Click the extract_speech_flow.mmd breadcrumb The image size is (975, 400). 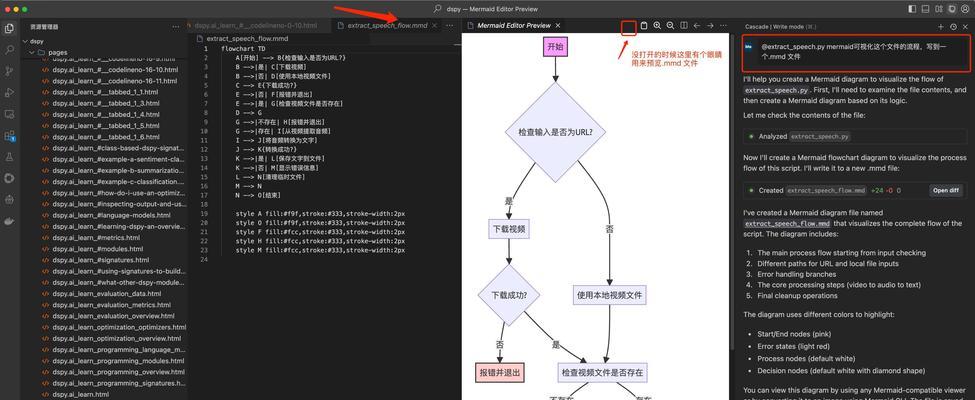pyautogui.click(x=247, y=39)
